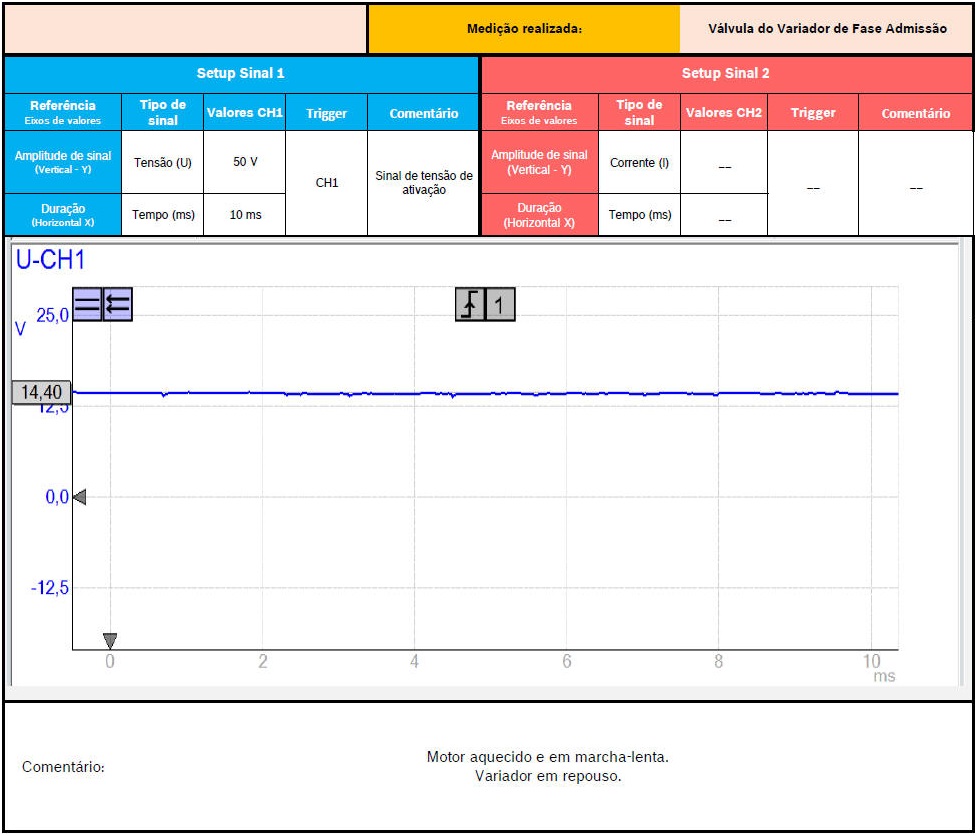Select the rising edge trigger icon
The width and height of the screenshot is (978, 836).
470,305
